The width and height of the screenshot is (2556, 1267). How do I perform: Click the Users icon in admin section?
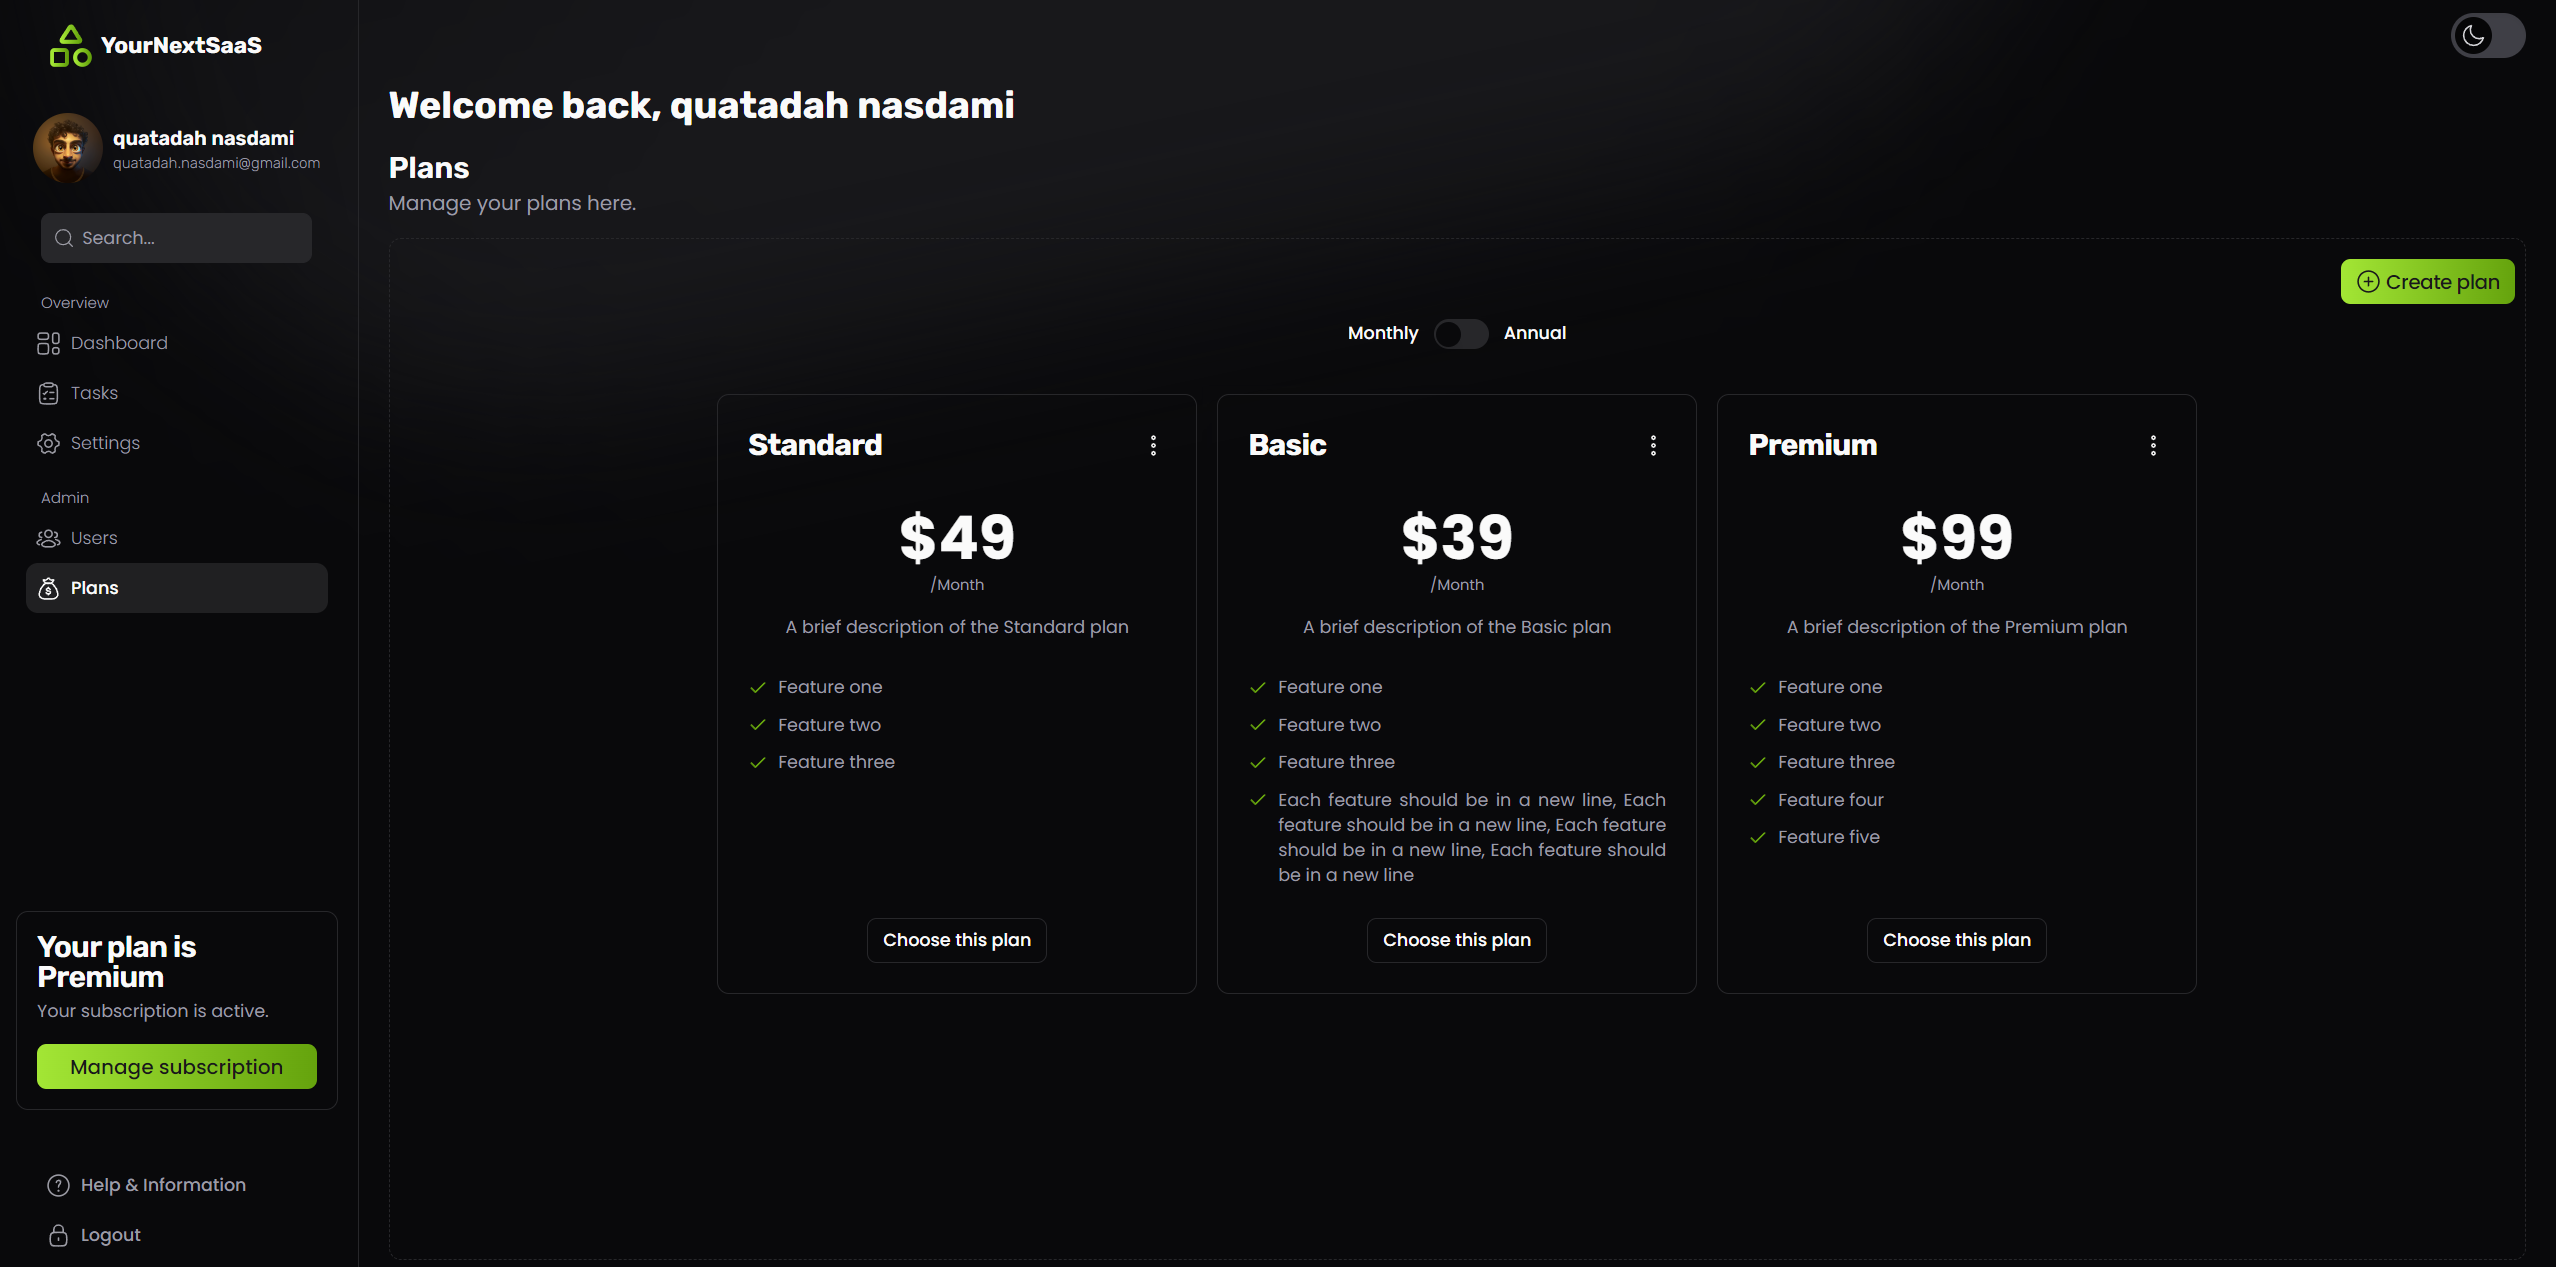click(49, 536)
